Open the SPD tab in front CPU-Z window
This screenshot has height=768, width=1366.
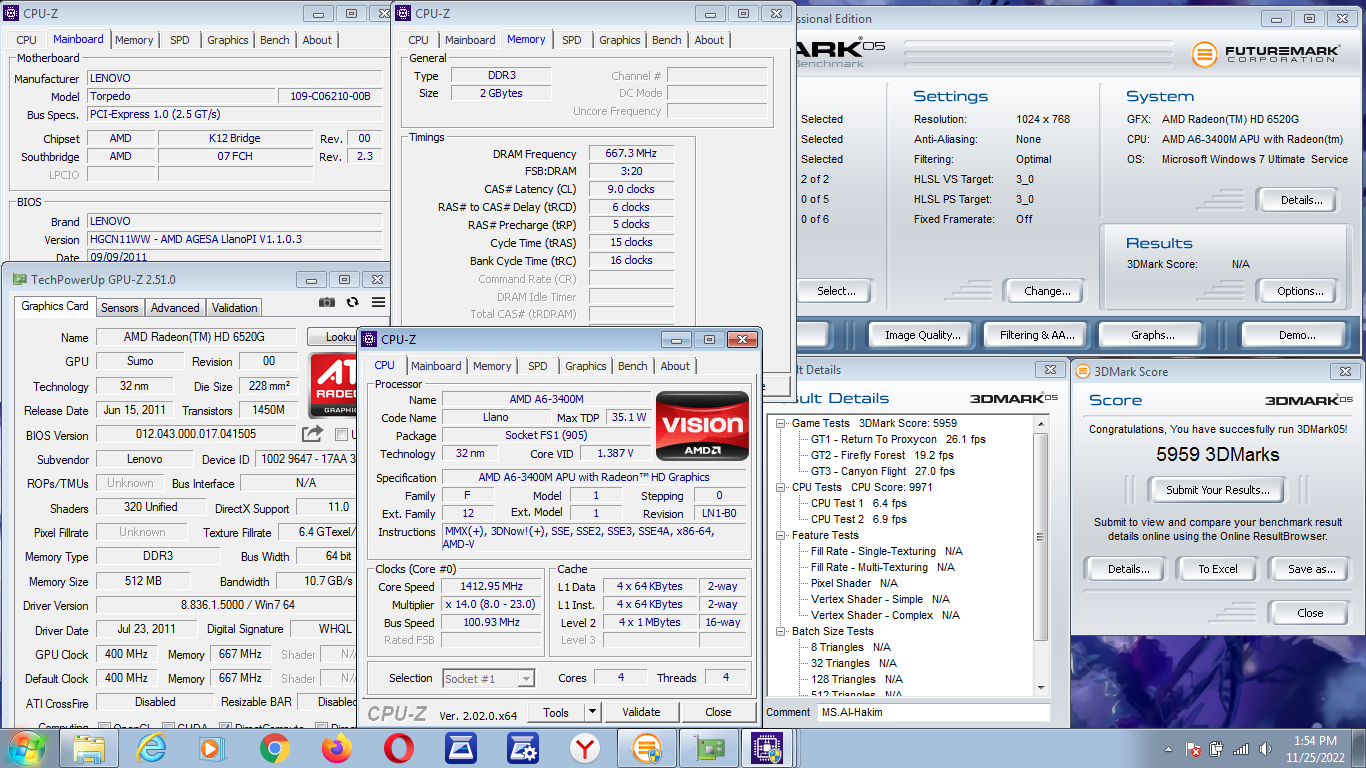(537, 366)
